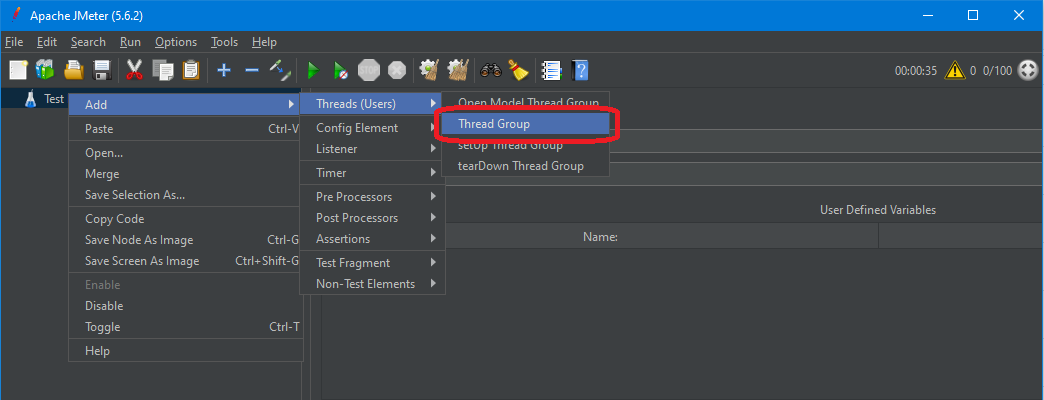This screenshot has width=1044, height=400.
Task: Open the Function Helper list icon
Action: tap(551, 69)
